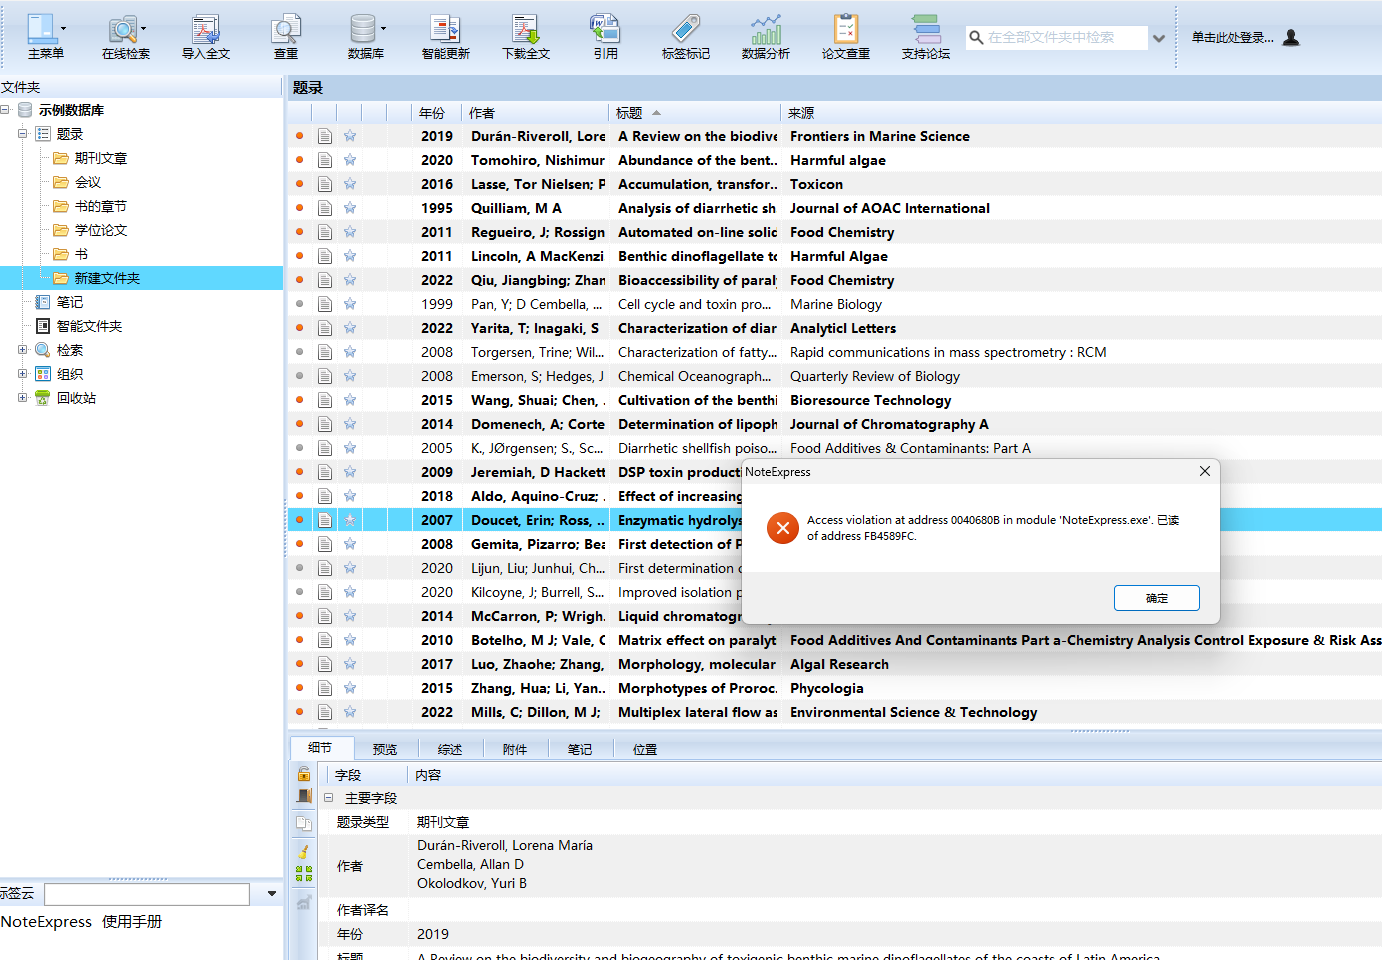
Task: Click the book icon below lock icon
Action: coord(304,797)
